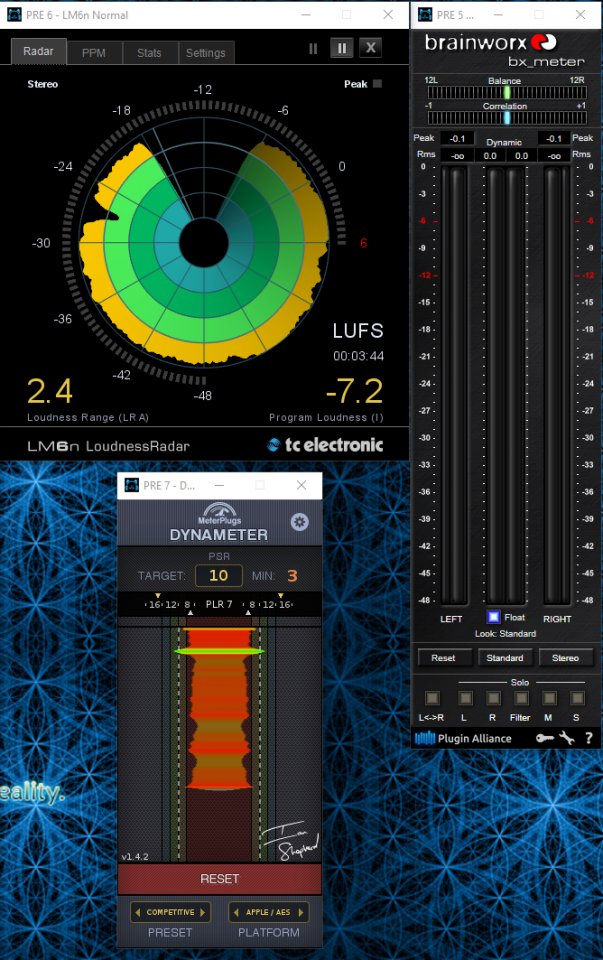Open the Stats tab in LM6n

[x=149, y=53]
